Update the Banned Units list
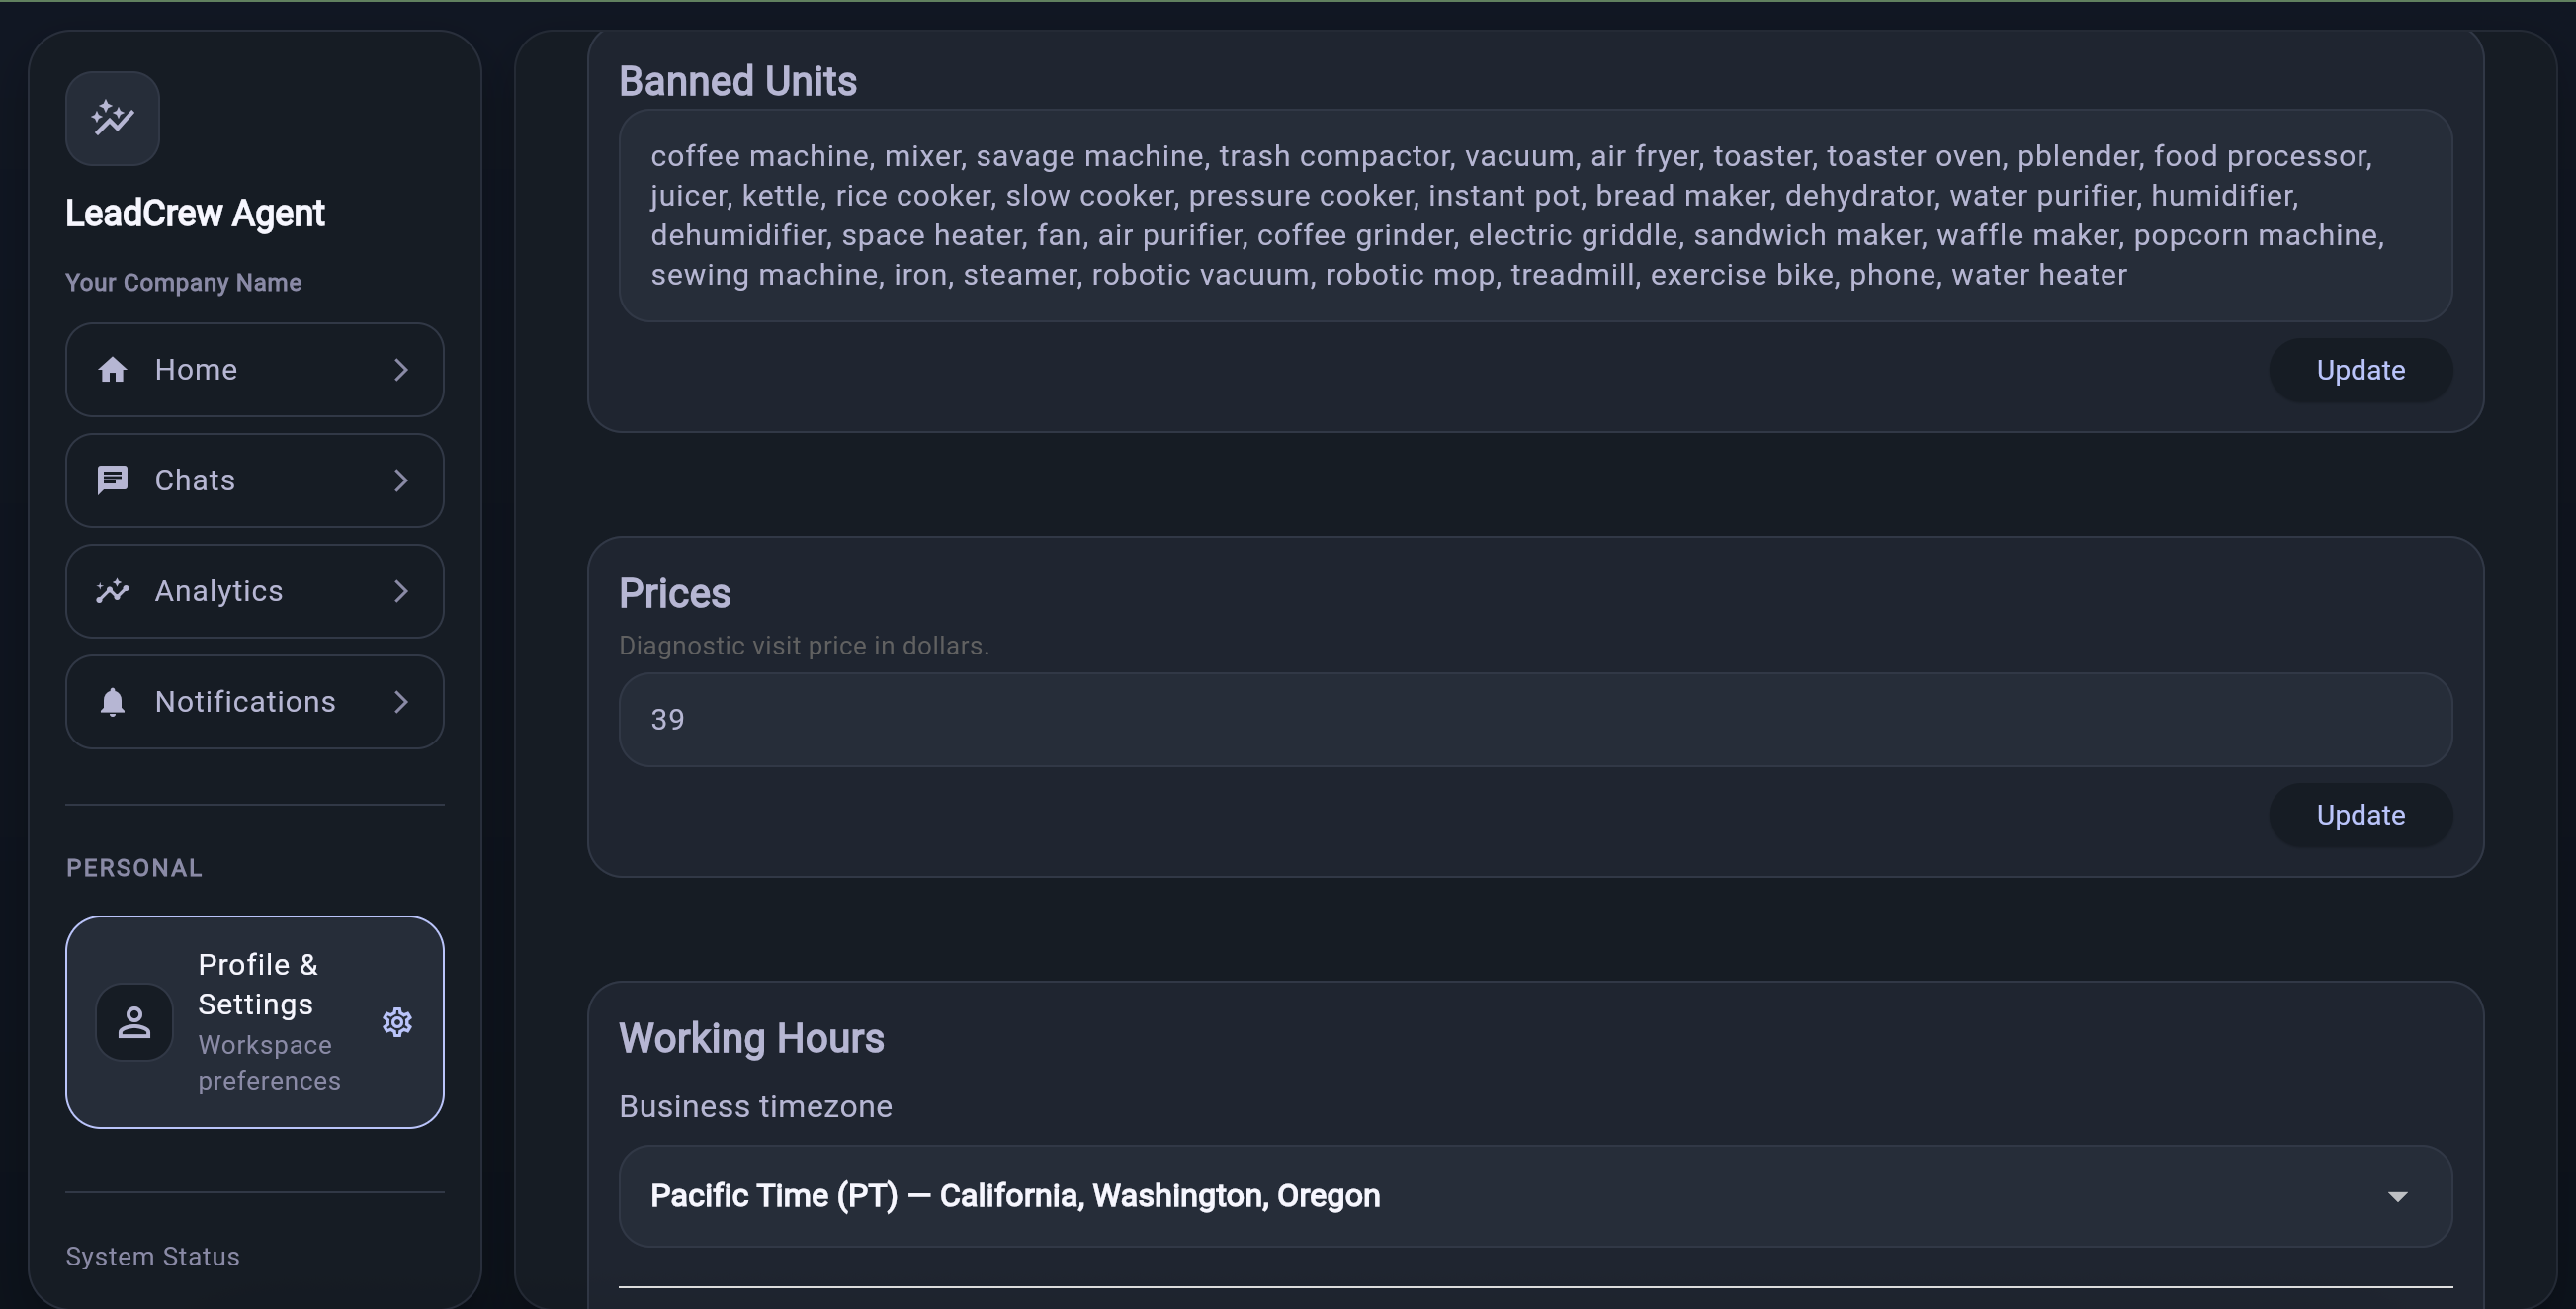The width and height of the screenshot is (2576, 1309). [x=2360, y=369]
